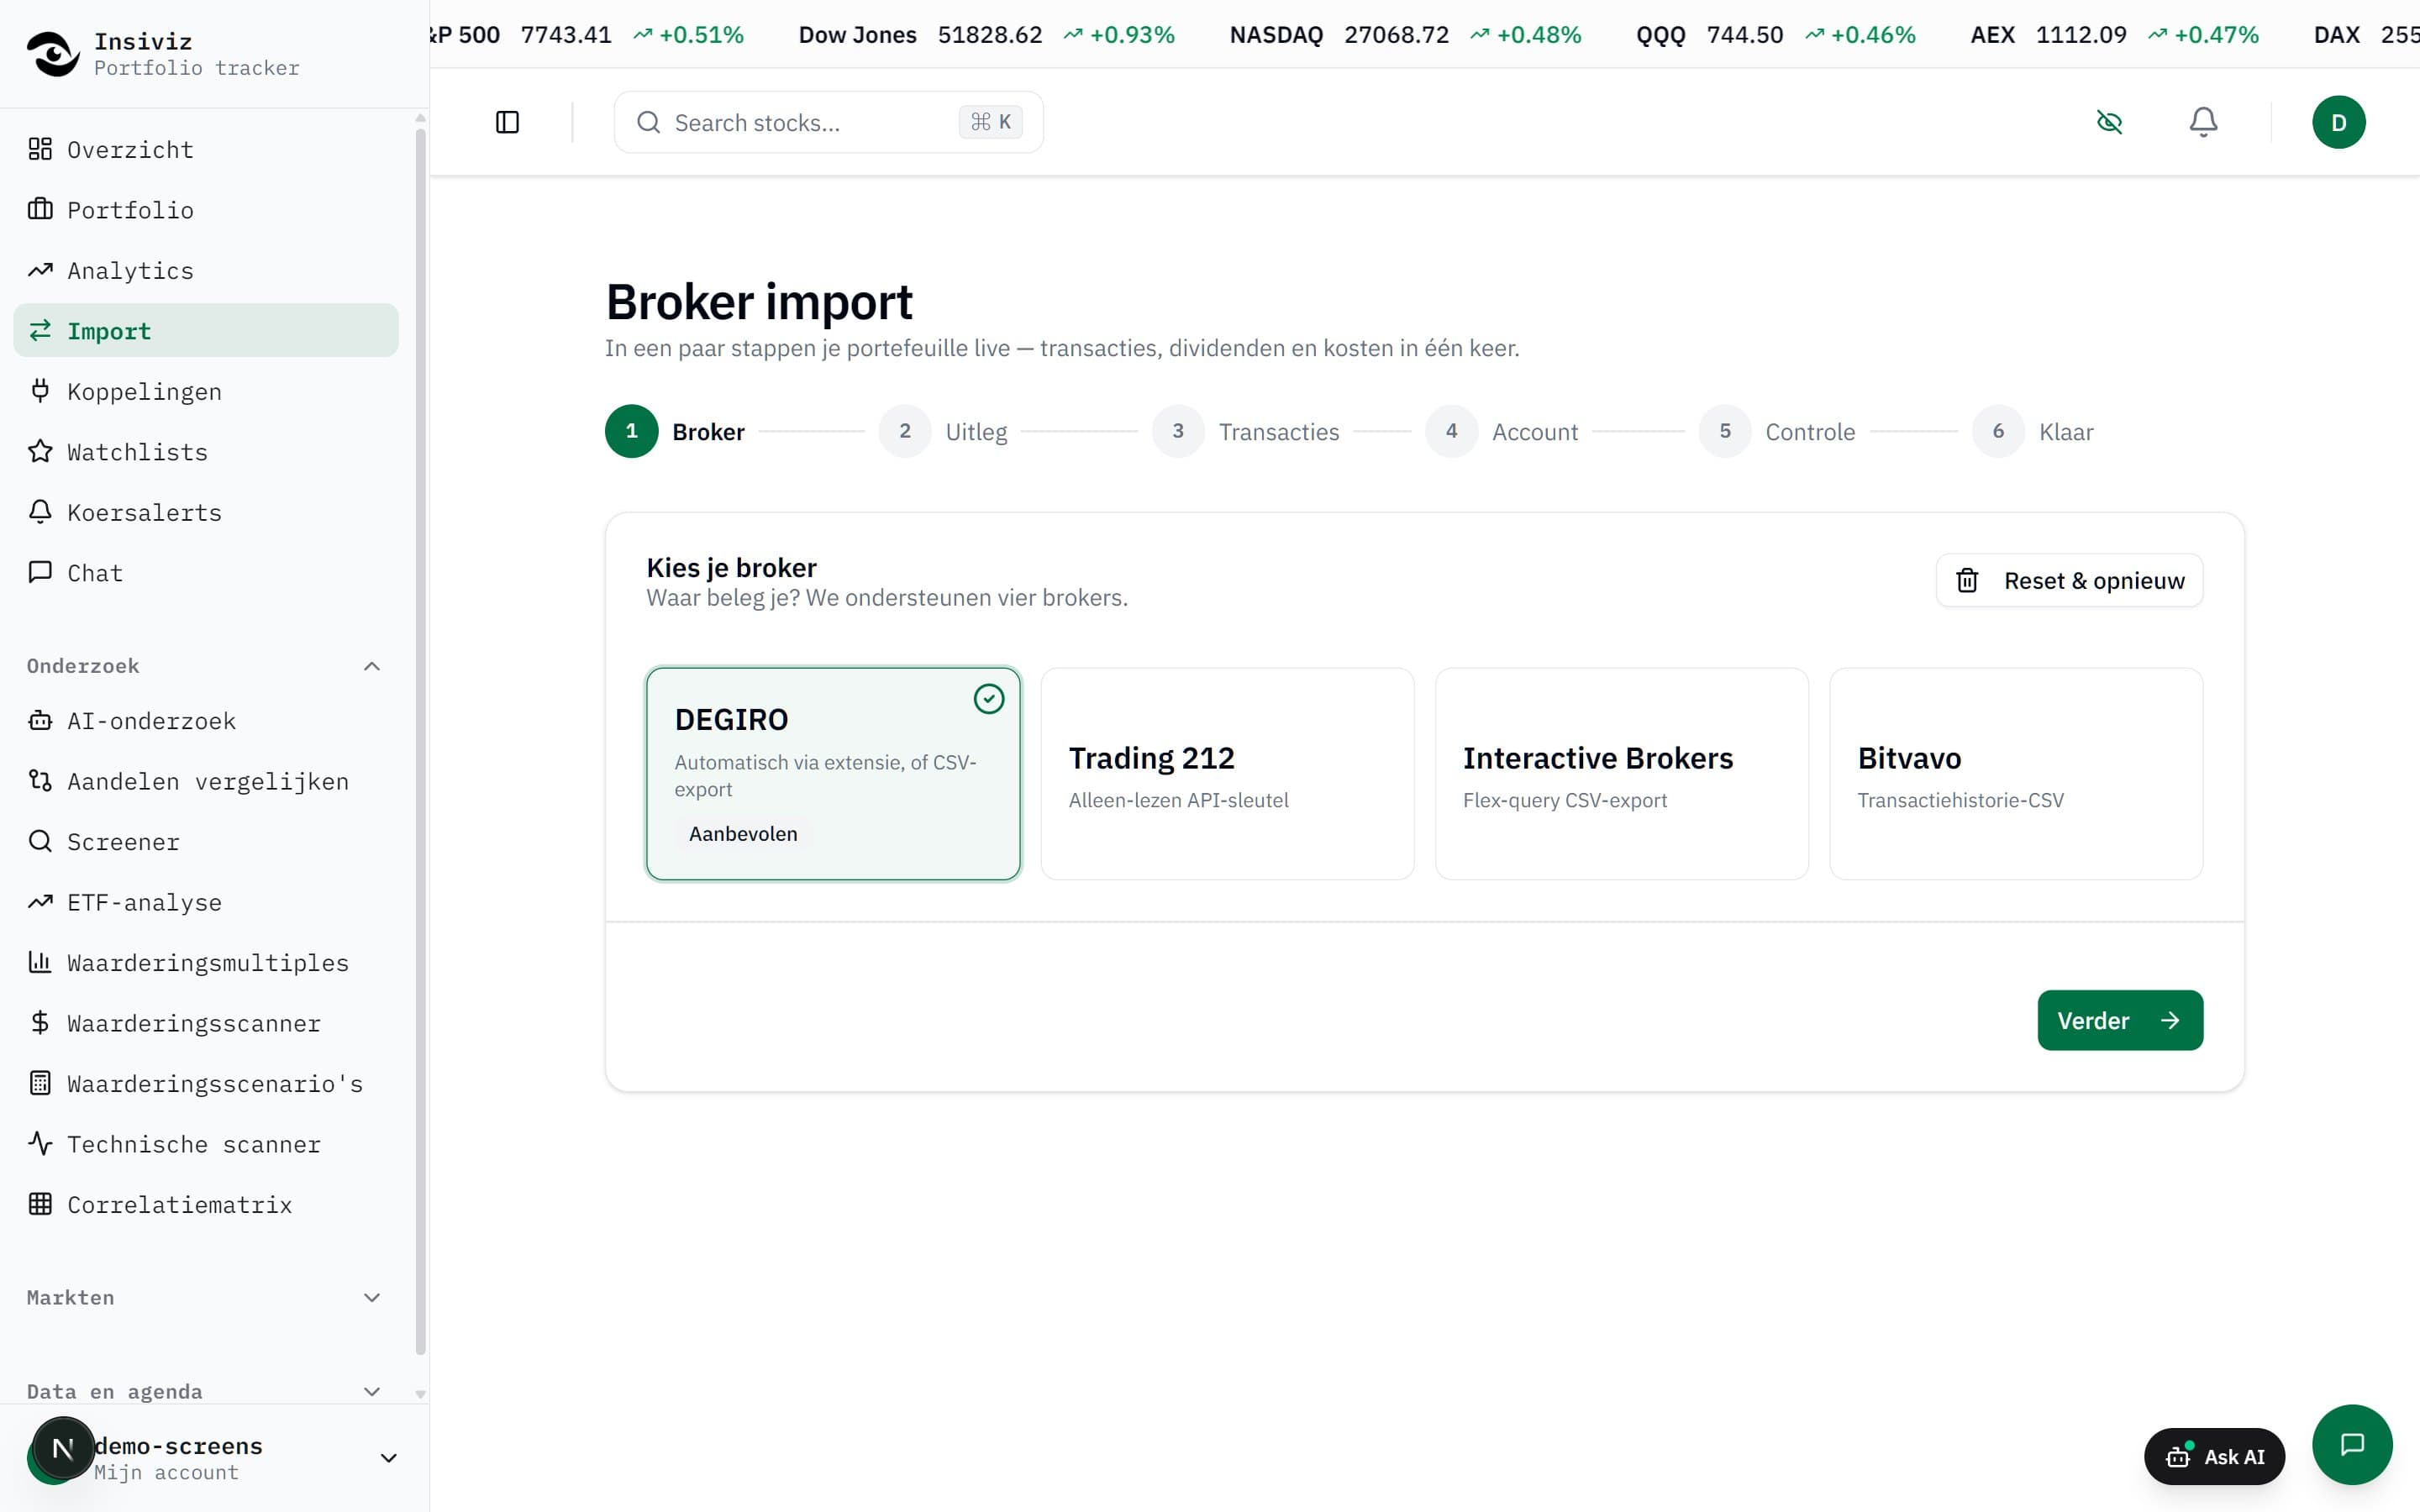Open Koppelingen plug icon
Screen dimensions: 2420x1512
pos(40,391)
